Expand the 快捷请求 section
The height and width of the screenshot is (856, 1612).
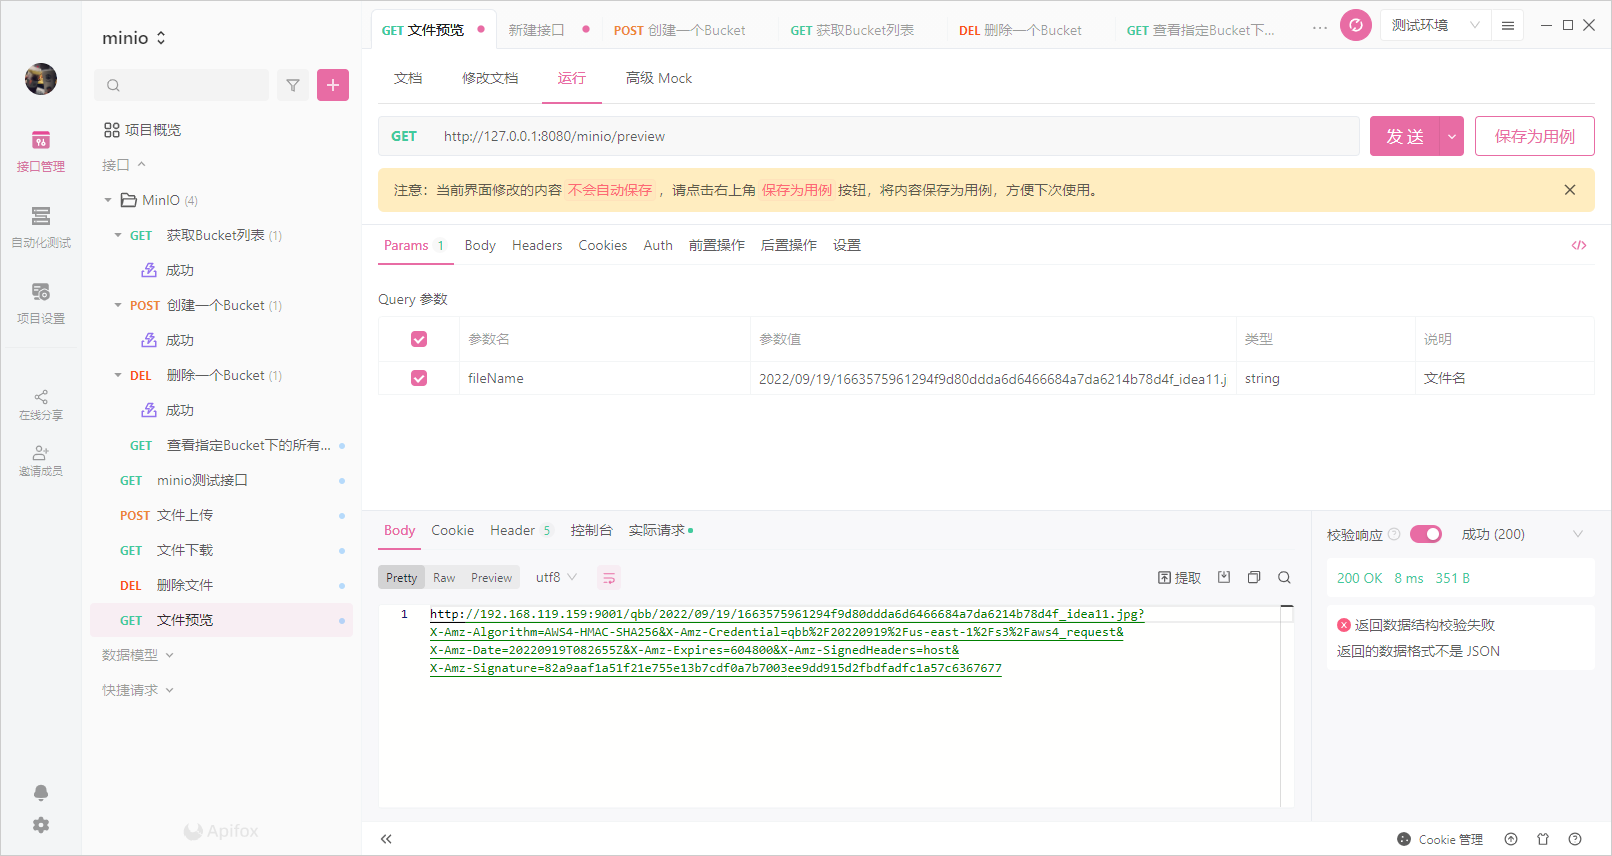(x=138, y=690)
